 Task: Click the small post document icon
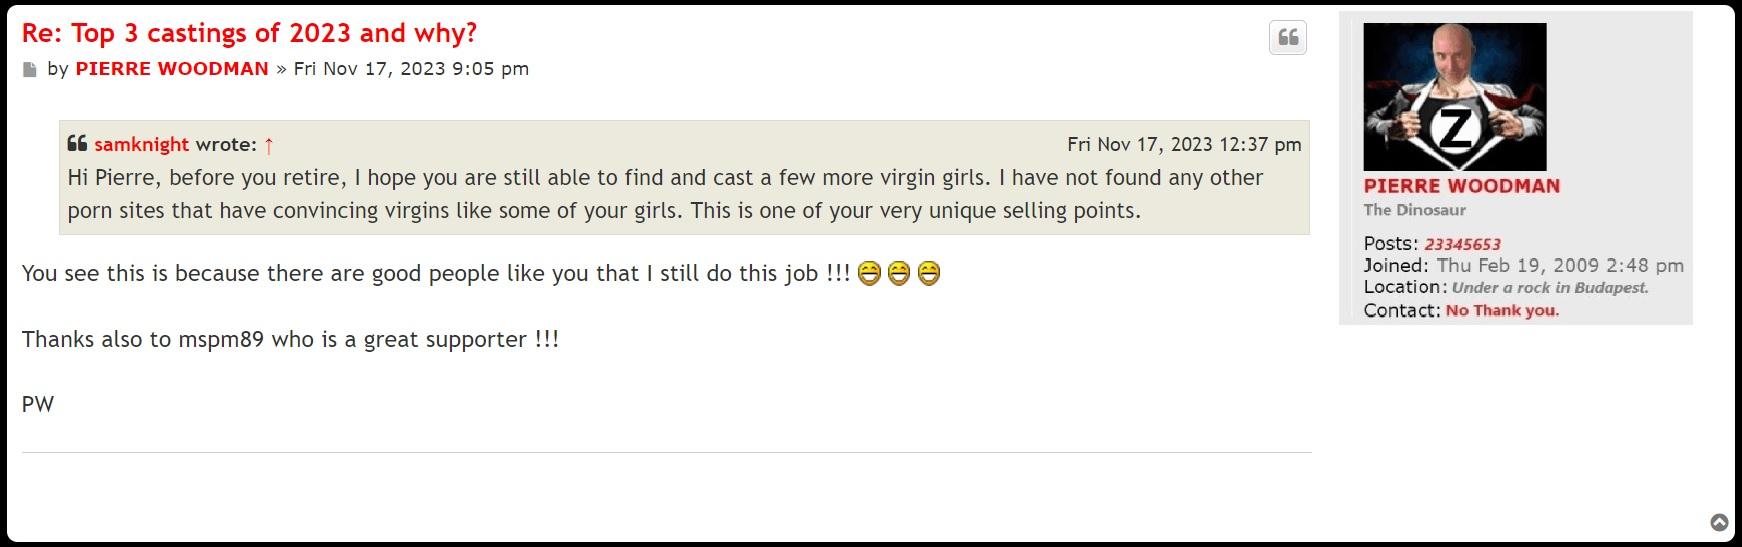(30, 70)
